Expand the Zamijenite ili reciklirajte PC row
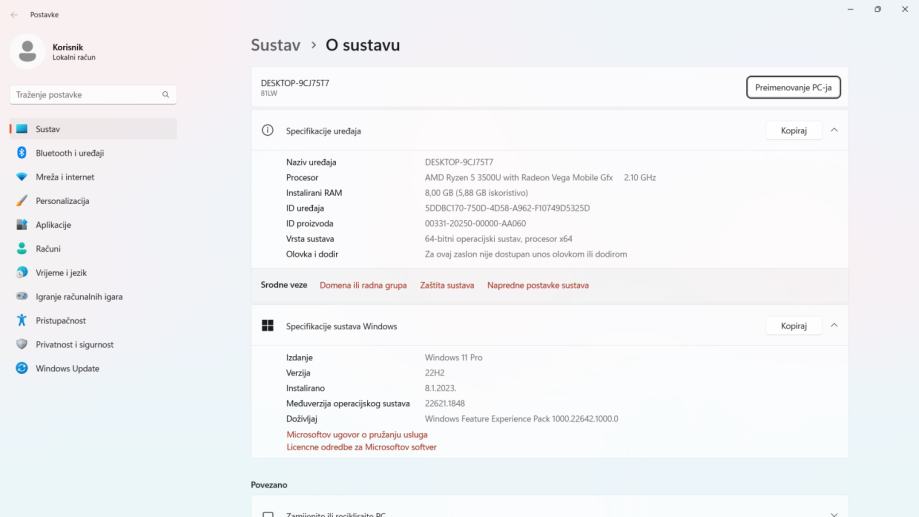 pos(834,514)
